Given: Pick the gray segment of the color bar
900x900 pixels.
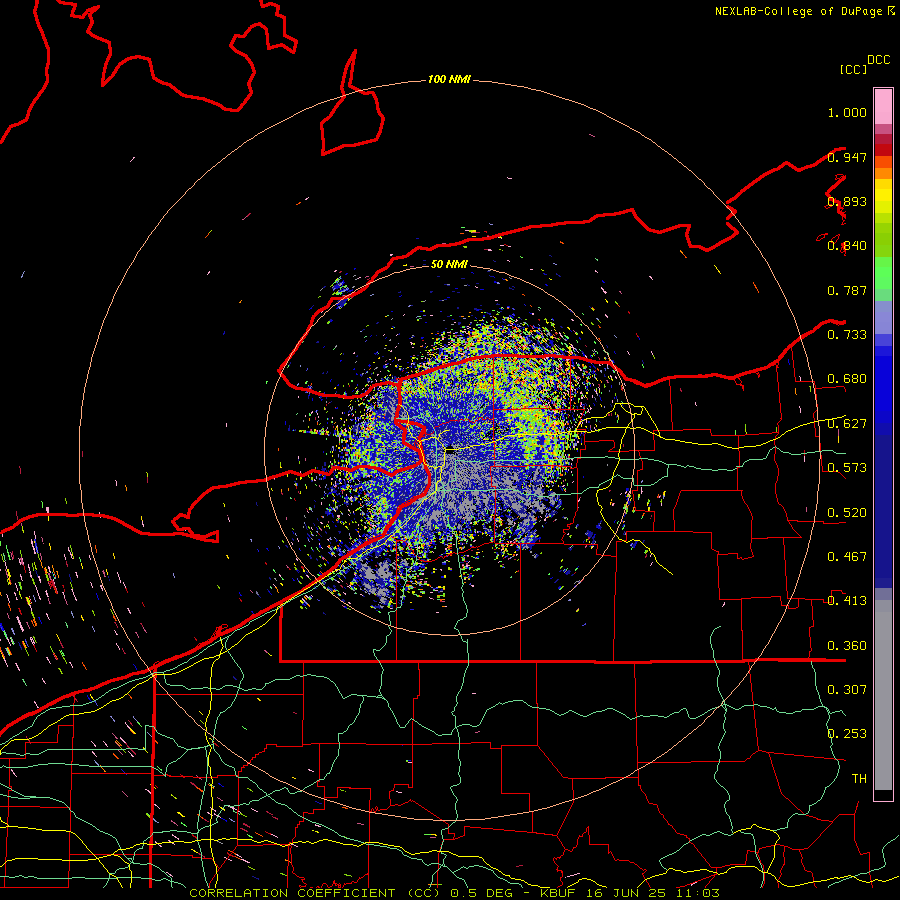Looking at the screenshot, I should [x=883, y=695].
